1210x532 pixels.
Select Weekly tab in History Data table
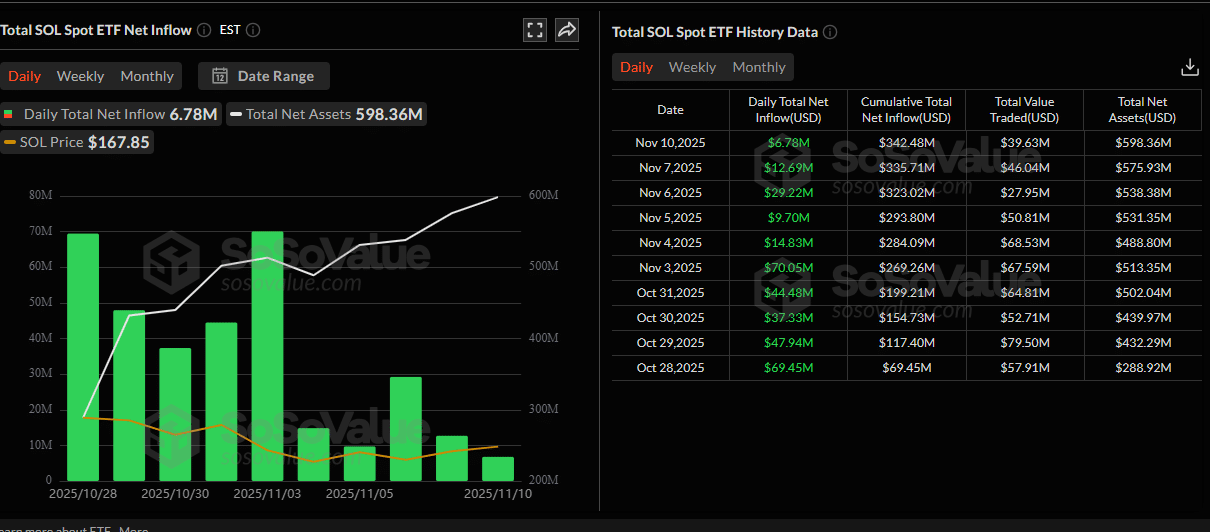click(692, 67)
